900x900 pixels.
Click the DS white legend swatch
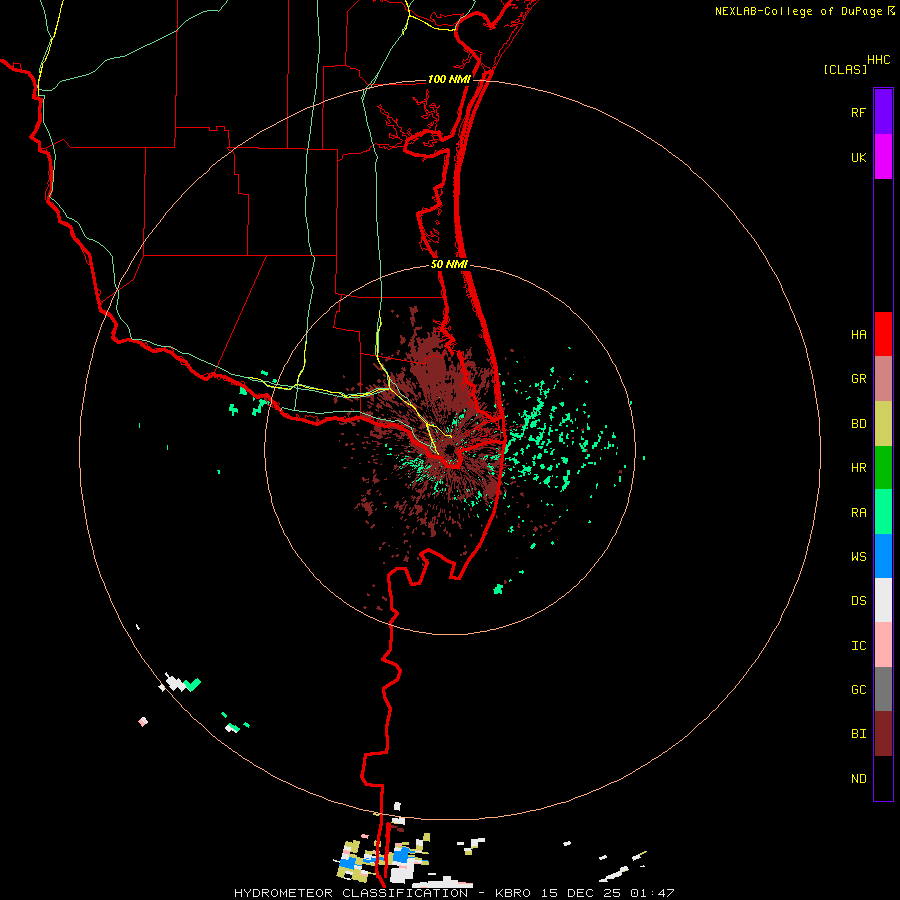point(883,600)
